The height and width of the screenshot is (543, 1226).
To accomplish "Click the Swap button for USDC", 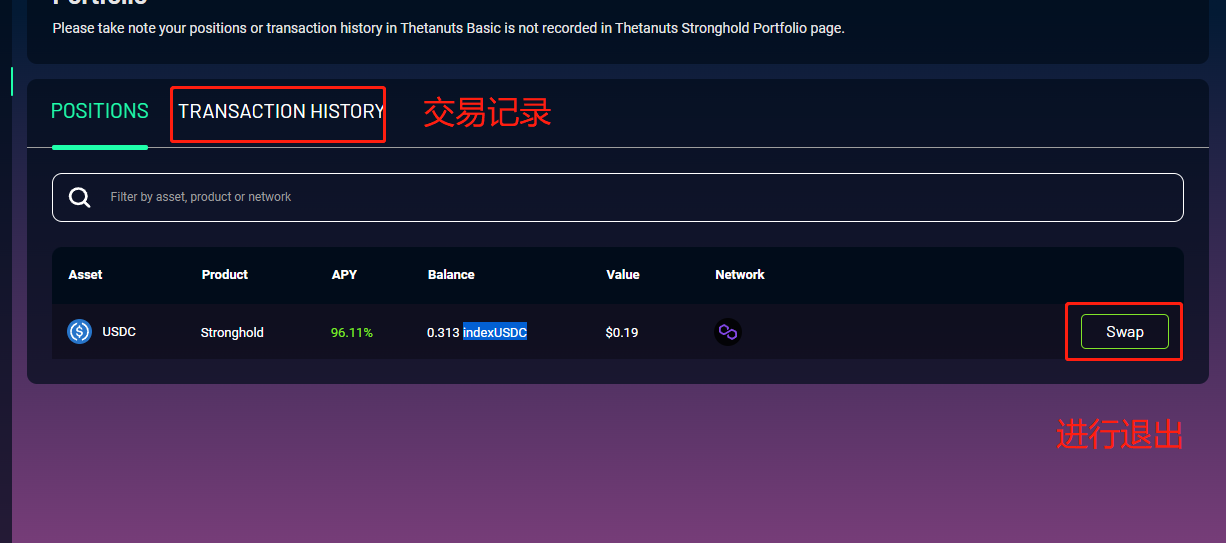I will (x=1125, y=331).
